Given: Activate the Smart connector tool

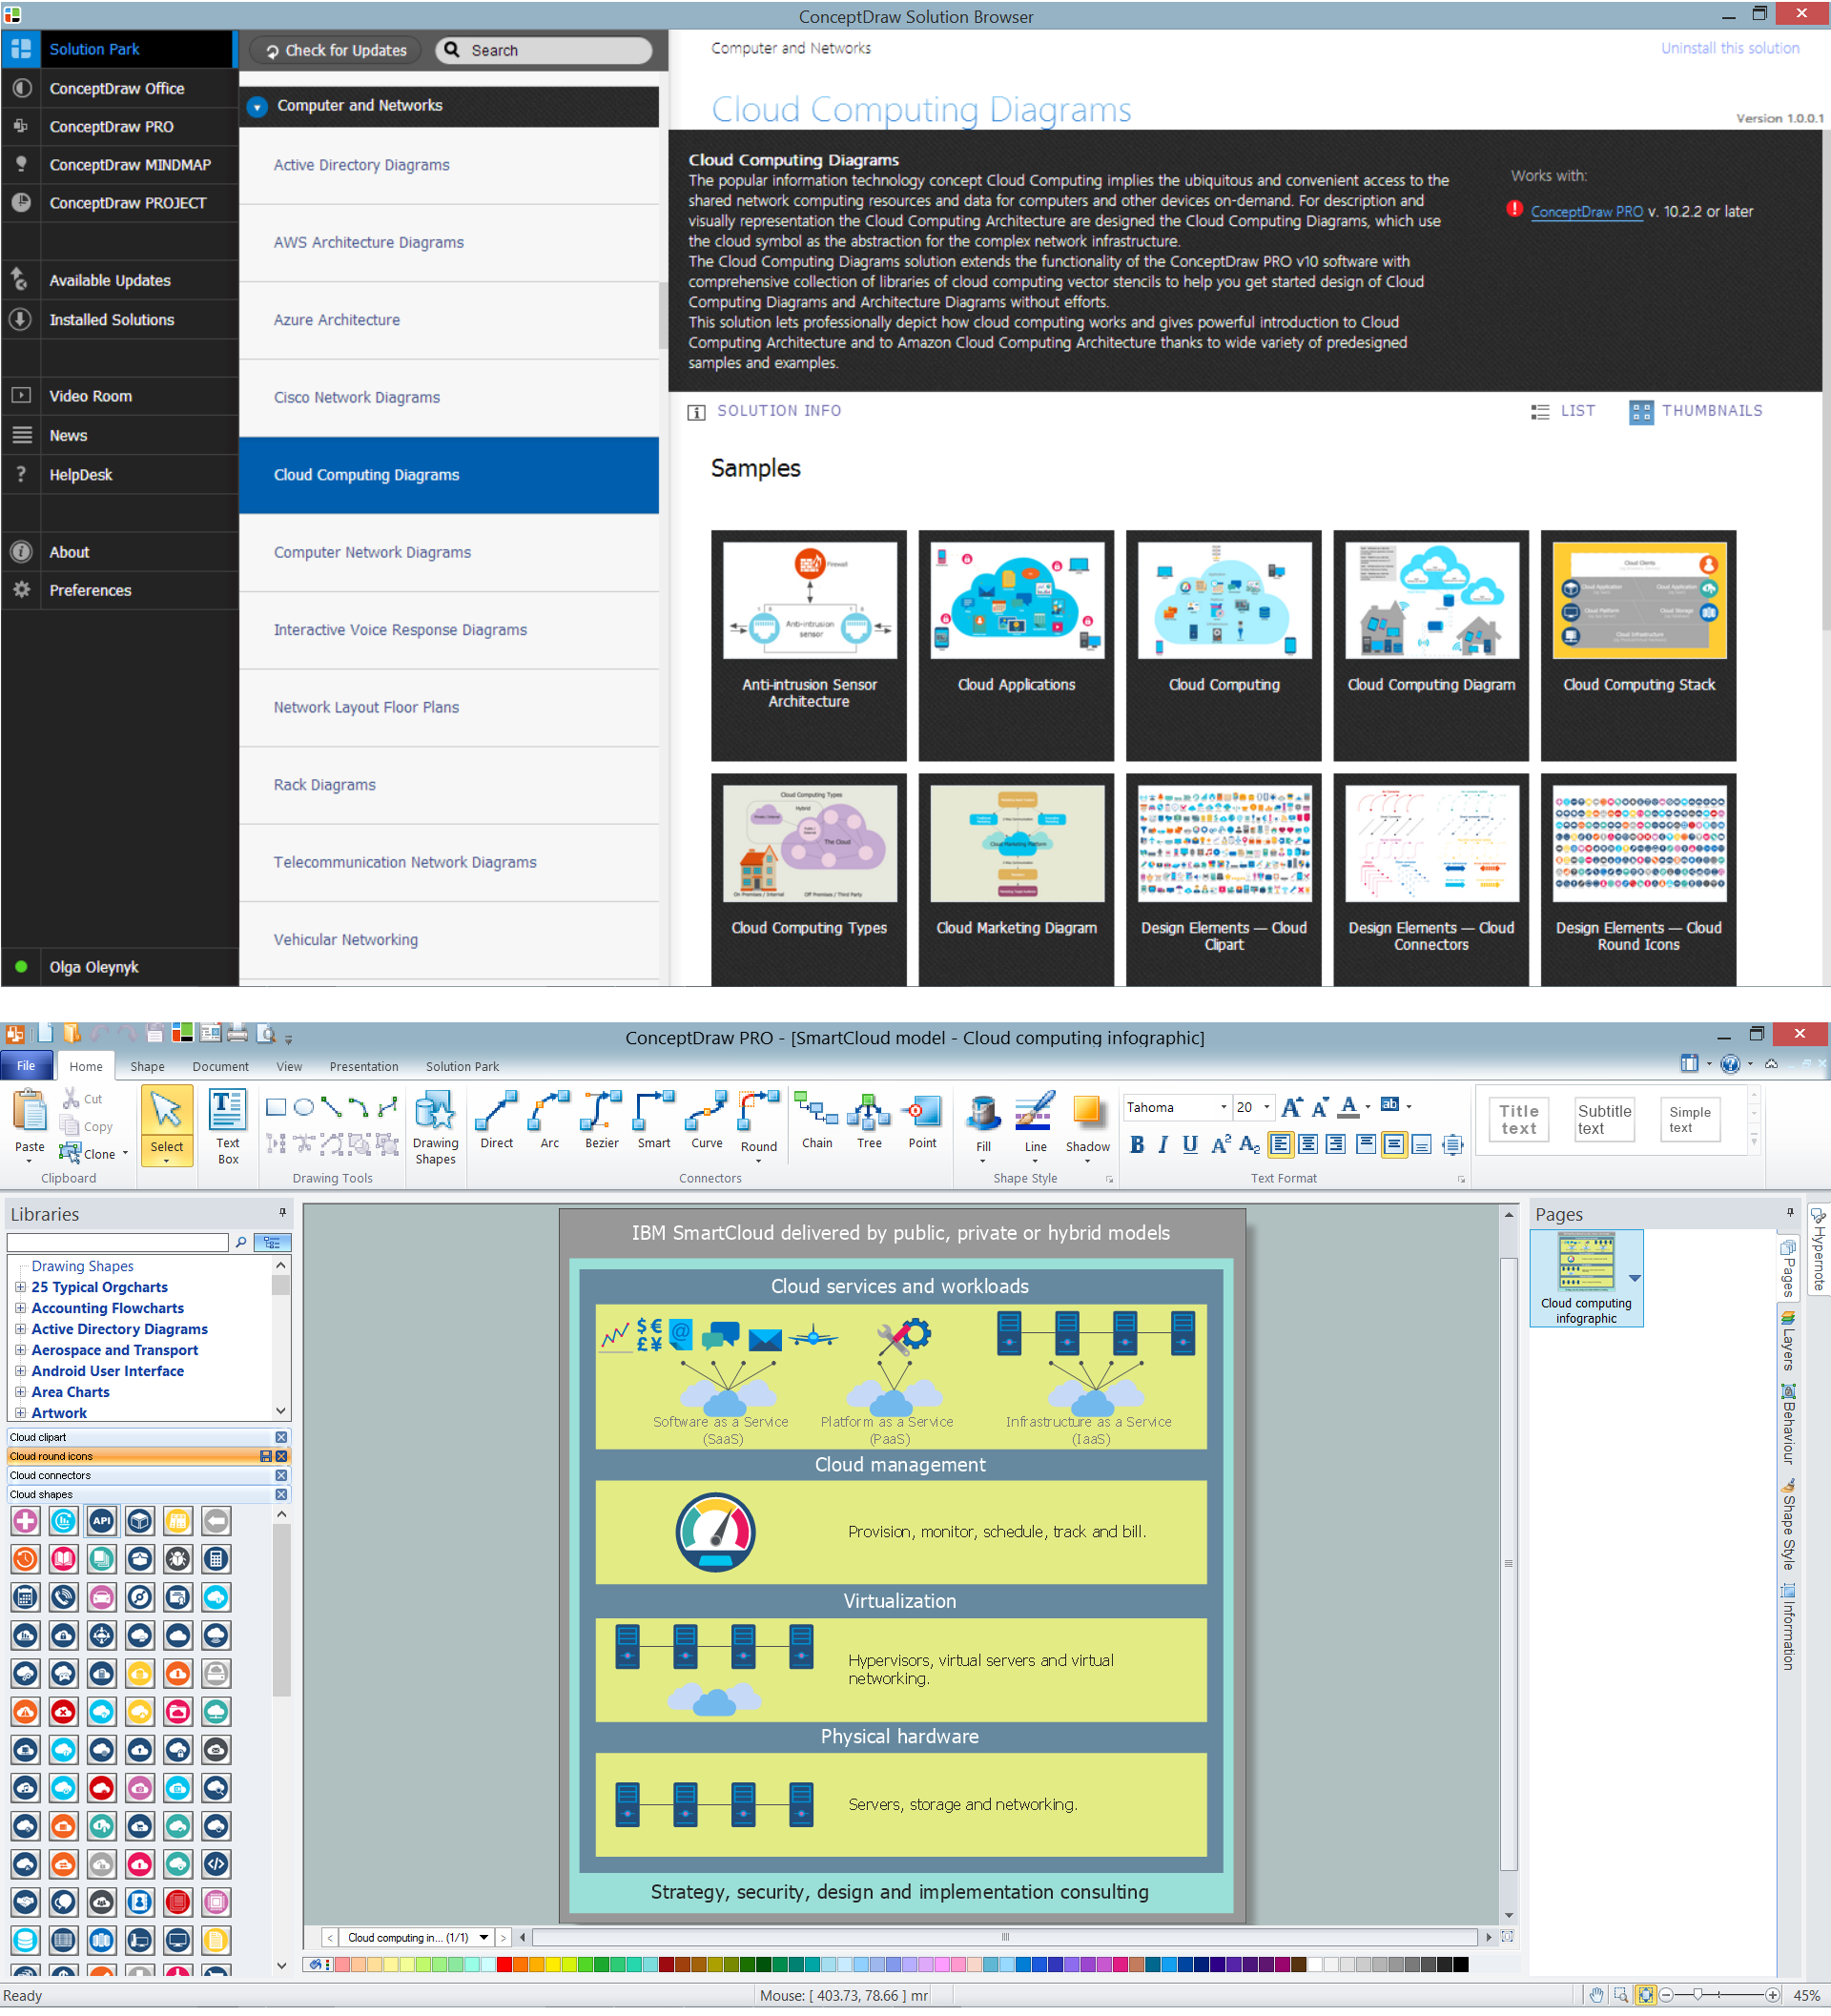Looking at the screenshot, I should [654, 1121].
